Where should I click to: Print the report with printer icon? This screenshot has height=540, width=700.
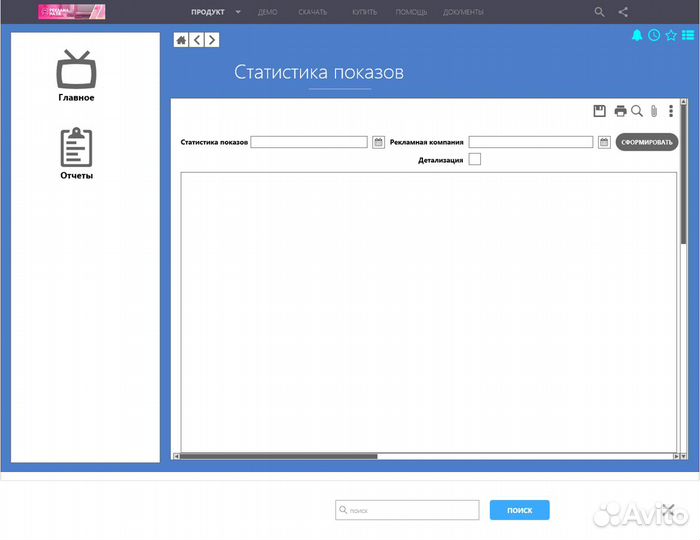coord(620,111)
